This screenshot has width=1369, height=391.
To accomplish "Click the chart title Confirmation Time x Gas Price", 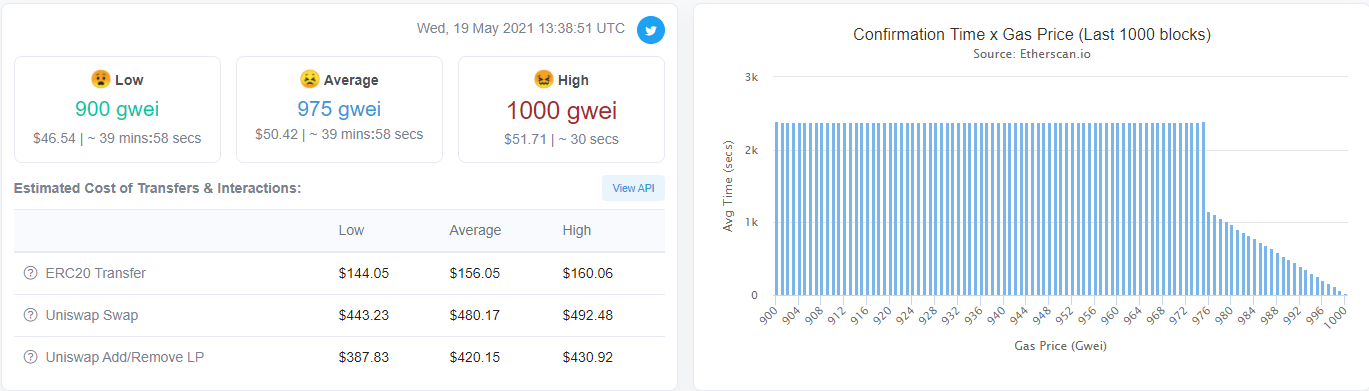I will pos(1032,34).
